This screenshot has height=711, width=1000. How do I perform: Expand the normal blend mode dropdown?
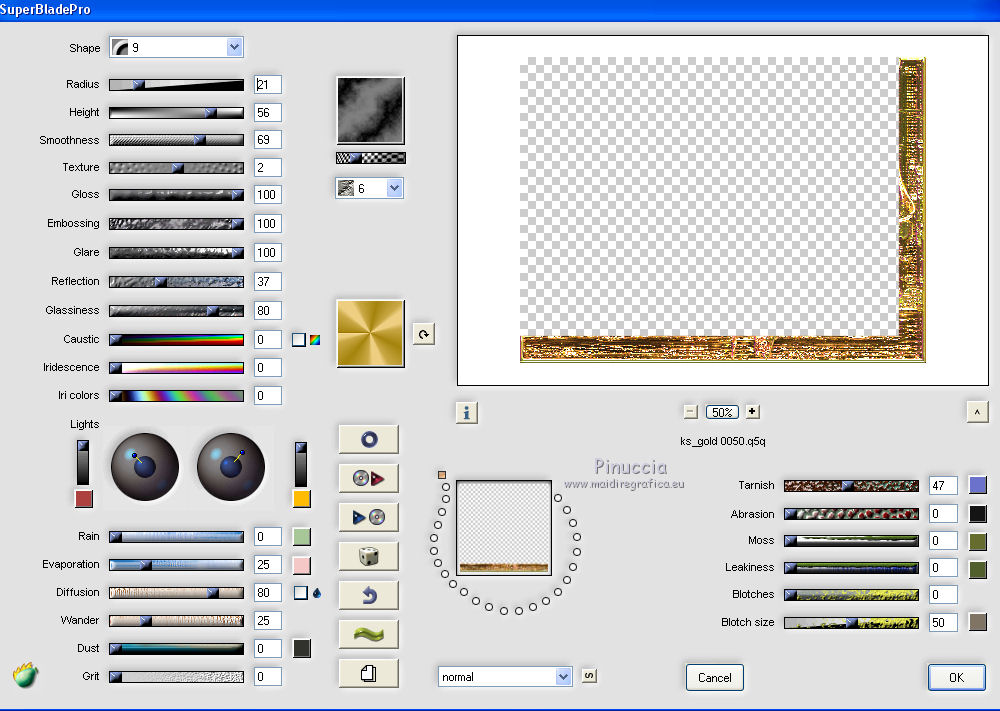tap(563, 677)
